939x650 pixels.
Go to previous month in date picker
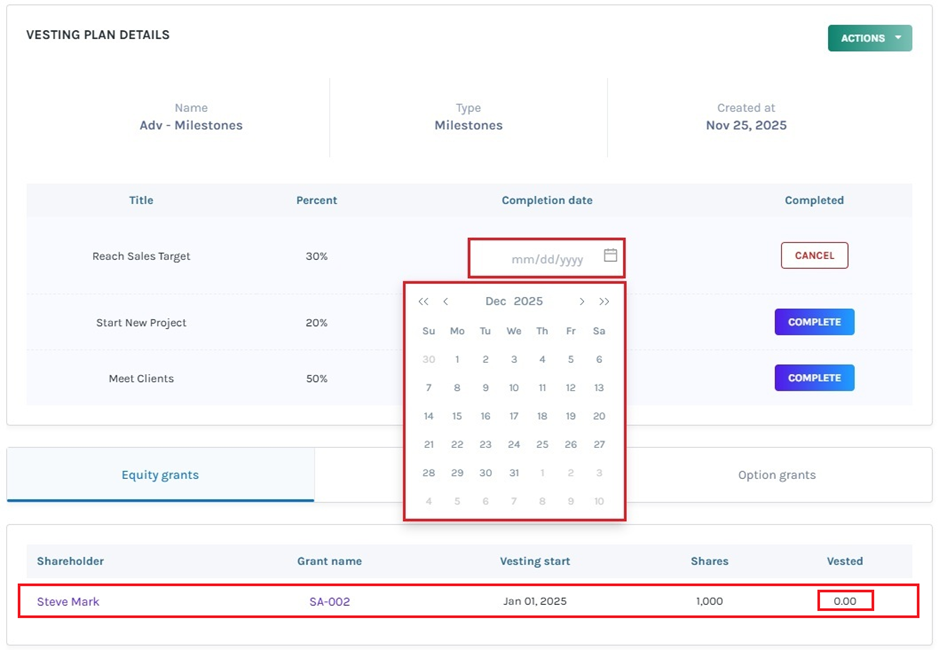[446, 302]
